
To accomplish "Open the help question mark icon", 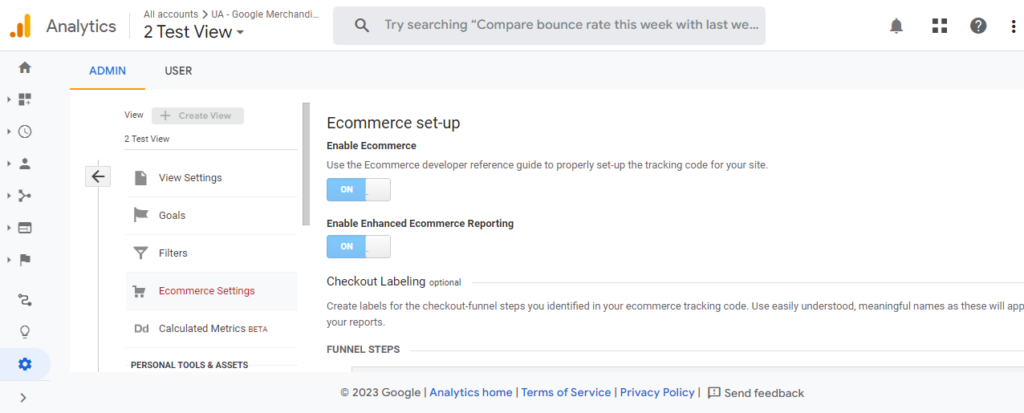I will (978, 26).
